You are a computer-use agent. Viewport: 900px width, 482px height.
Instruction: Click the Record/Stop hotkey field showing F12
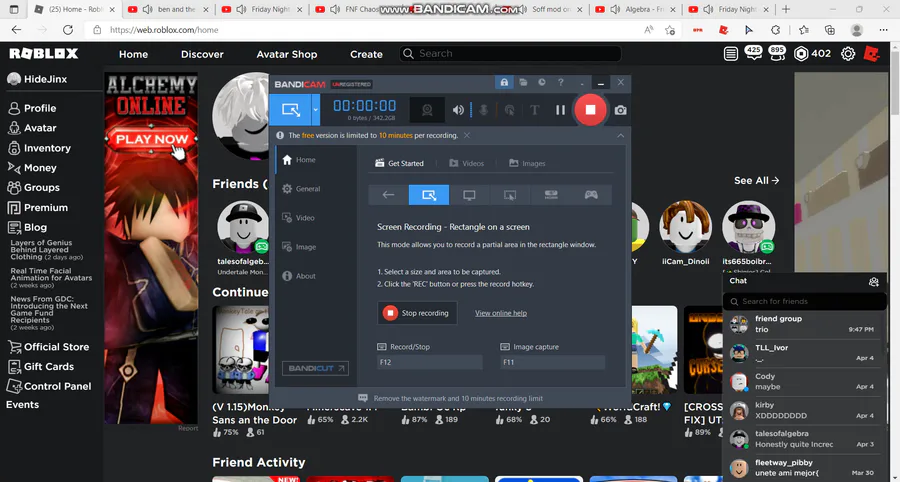429,363
